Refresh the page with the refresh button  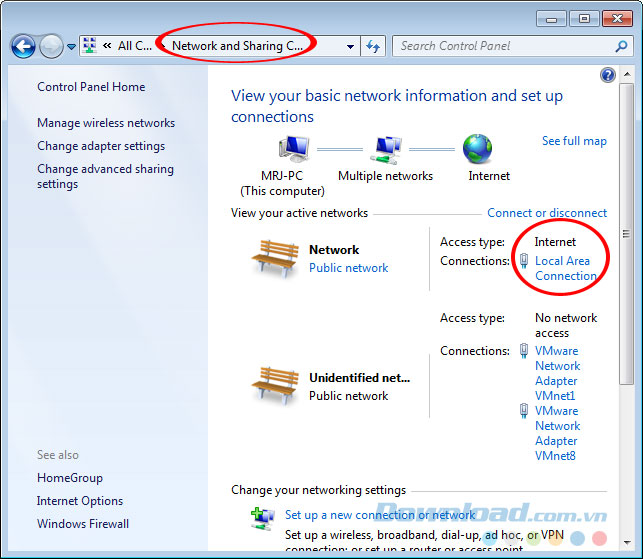(x=373, y=46)
